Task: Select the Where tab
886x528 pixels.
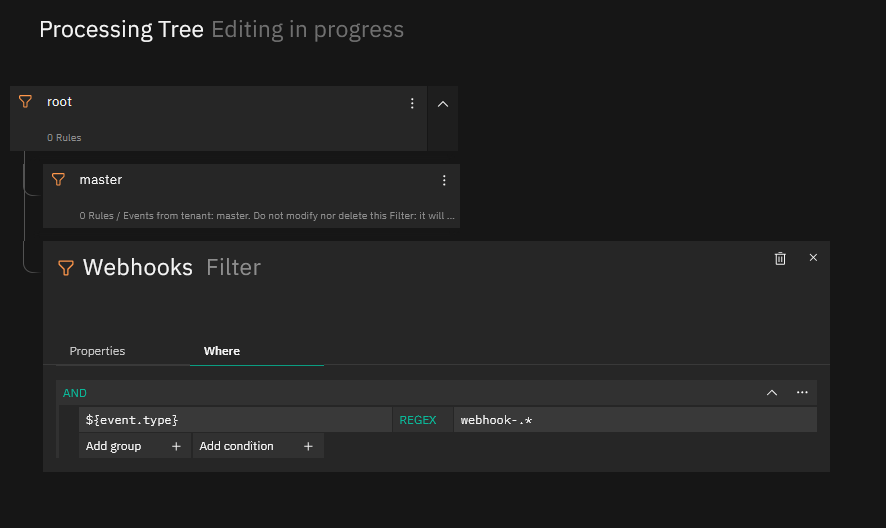Action: point(222,351)
